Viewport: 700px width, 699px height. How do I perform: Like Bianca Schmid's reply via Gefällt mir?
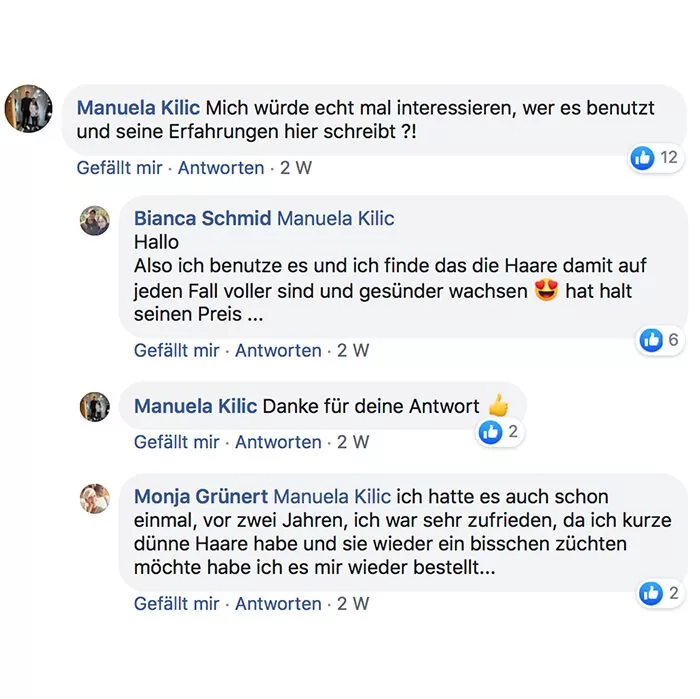point(177,351)
